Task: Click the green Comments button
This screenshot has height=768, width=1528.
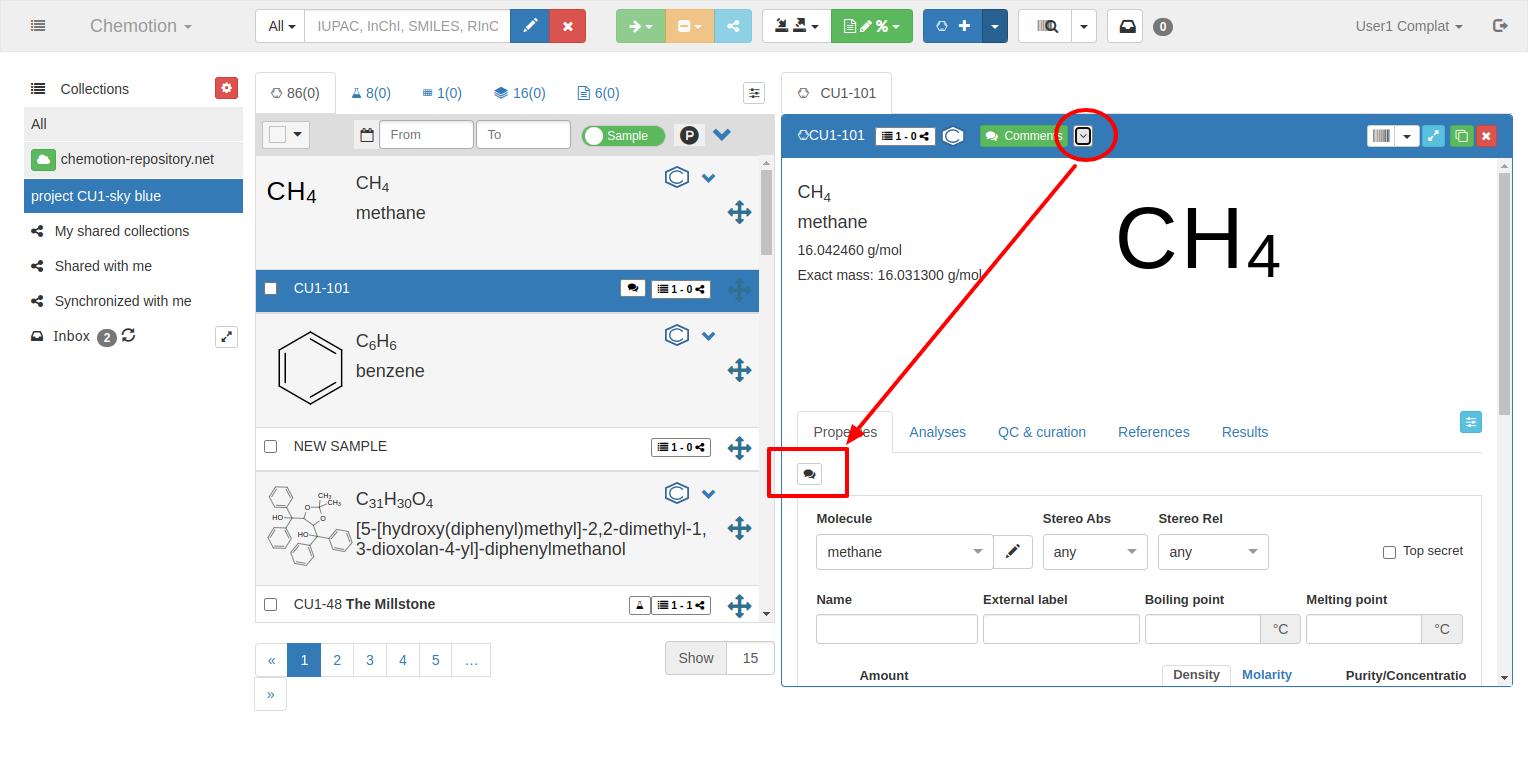Action: pyautogui.click(x=1020, y=136)
